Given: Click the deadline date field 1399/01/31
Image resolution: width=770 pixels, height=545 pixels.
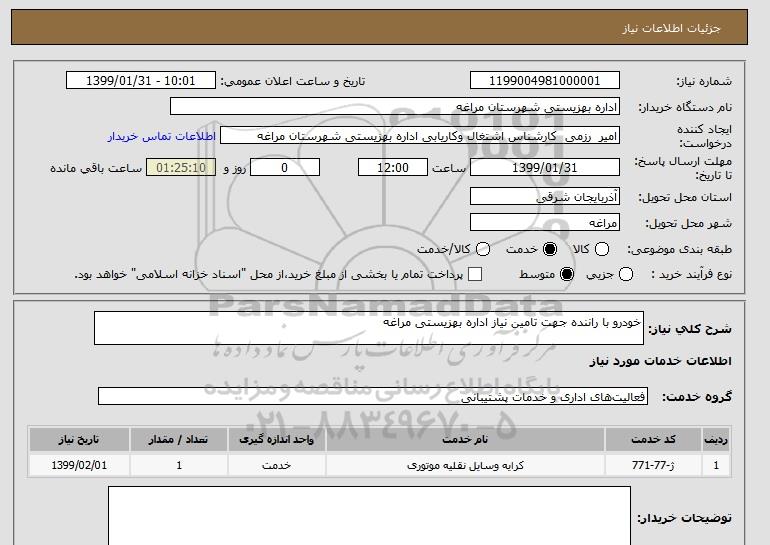Looking at the screenshot, I should click(545, 167).
